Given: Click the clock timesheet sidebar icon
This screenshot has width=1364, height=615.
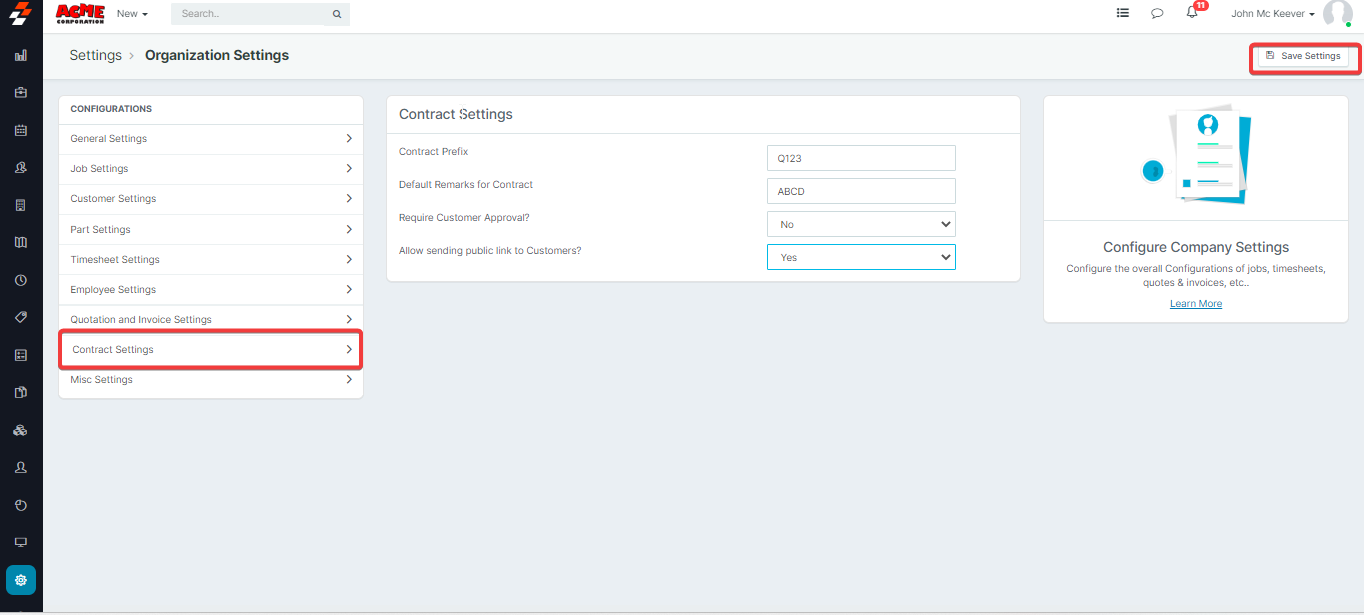Looking at the screenshot, I should (x=21, y=280).
